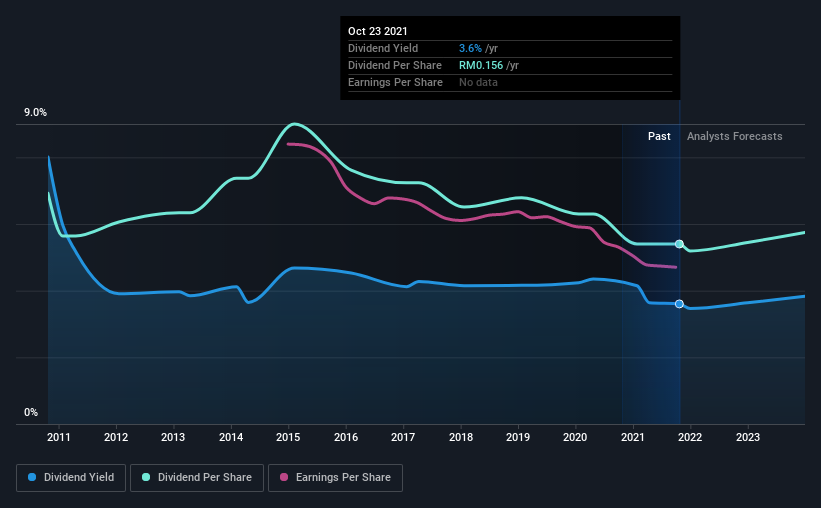
Task: Click the 9.0% y-axis label
Action: click(x=35, y=113)
